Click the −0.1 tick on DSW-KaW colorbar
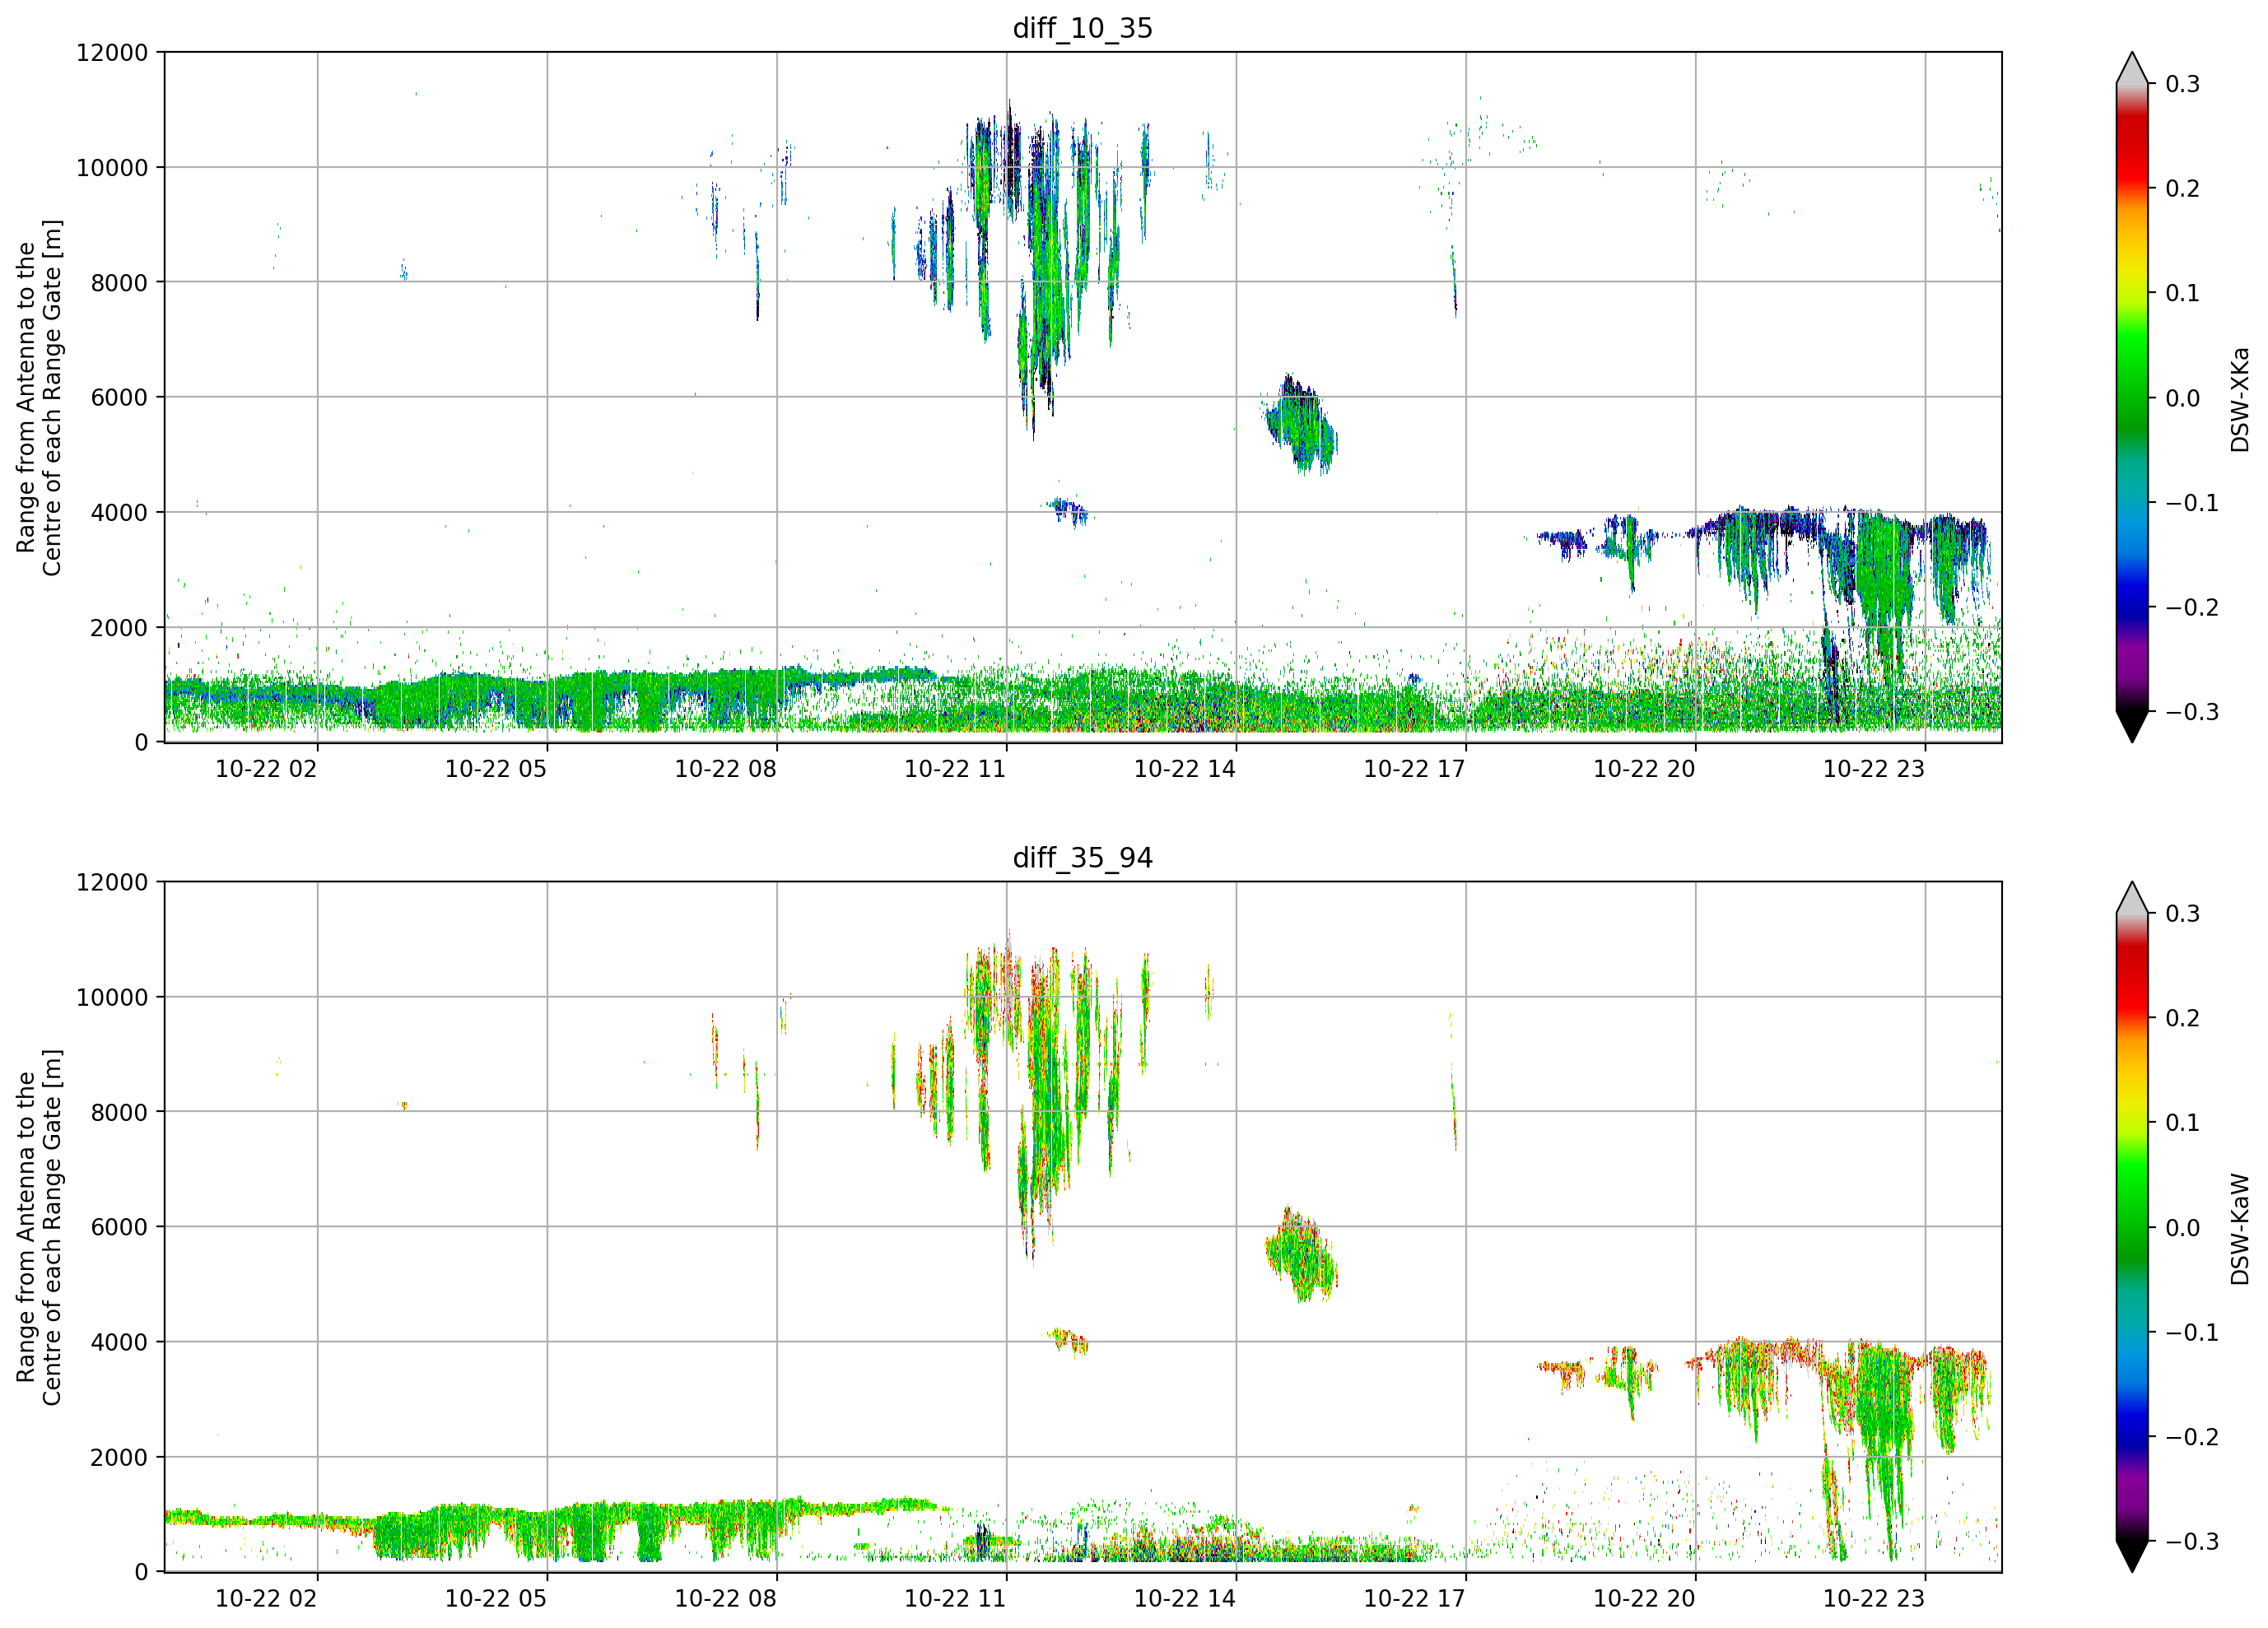The height and width of the screenshot is (1628, 2268). tap(2192, 1332)
